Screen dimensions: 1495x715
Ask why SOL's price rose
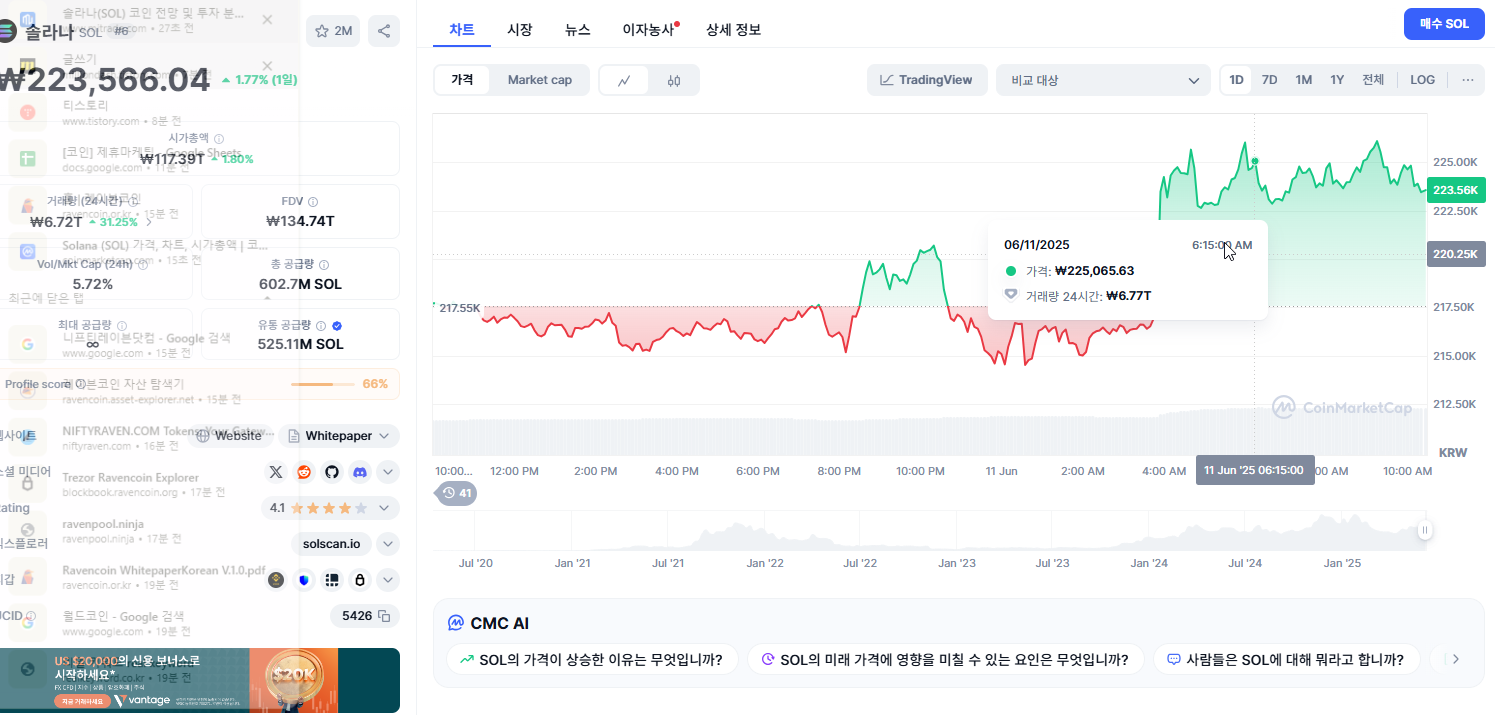[592, 659]
